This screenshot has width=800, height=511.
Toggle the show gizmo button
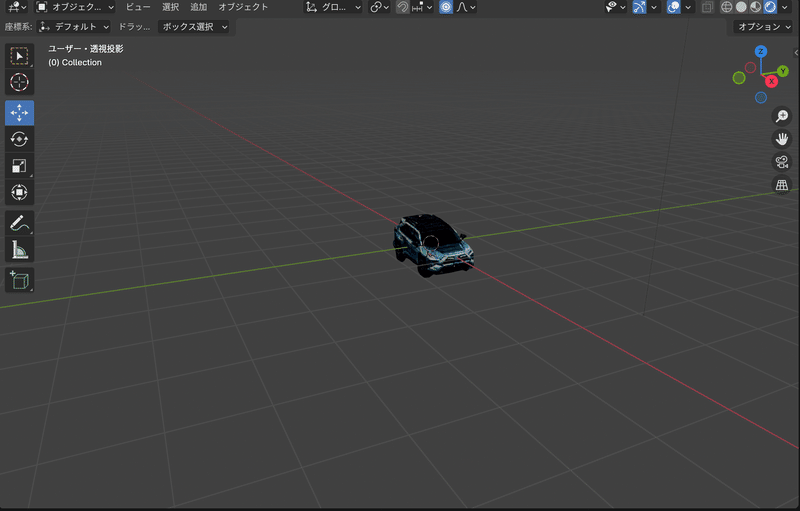click(639, 7)
